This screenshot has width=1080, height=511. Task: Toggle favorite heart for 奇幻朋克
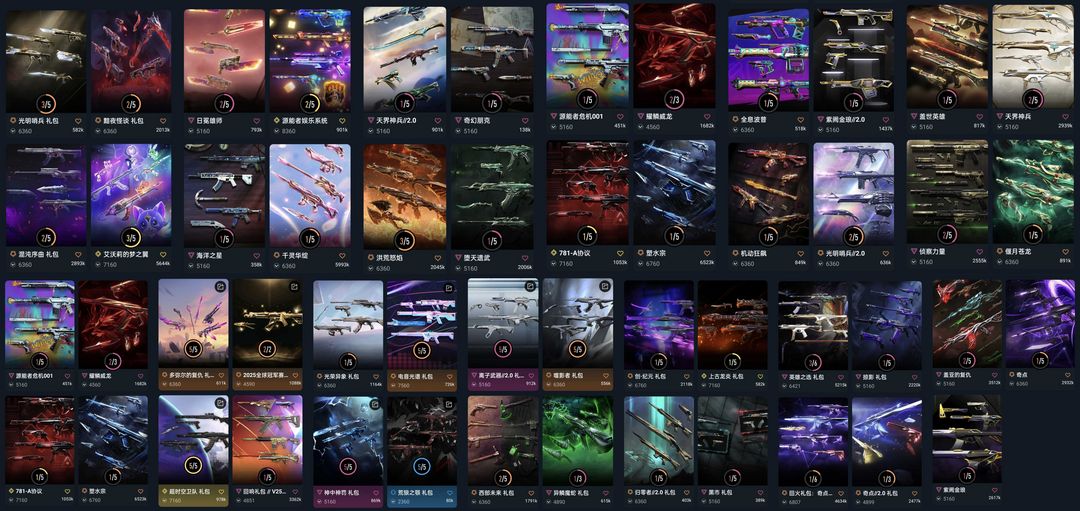(526, 120)
